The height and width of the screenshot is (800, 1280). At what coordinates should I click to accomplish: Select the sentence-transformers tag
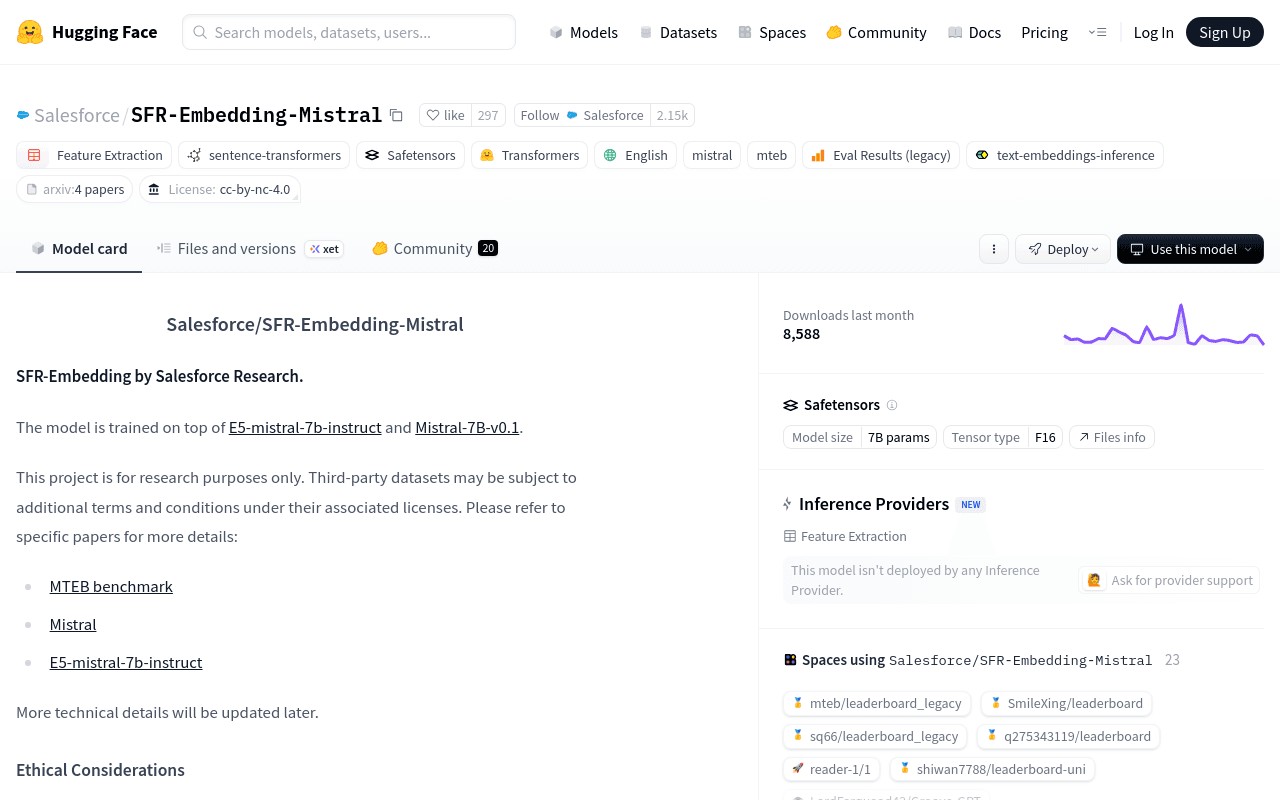click(264, 155)
